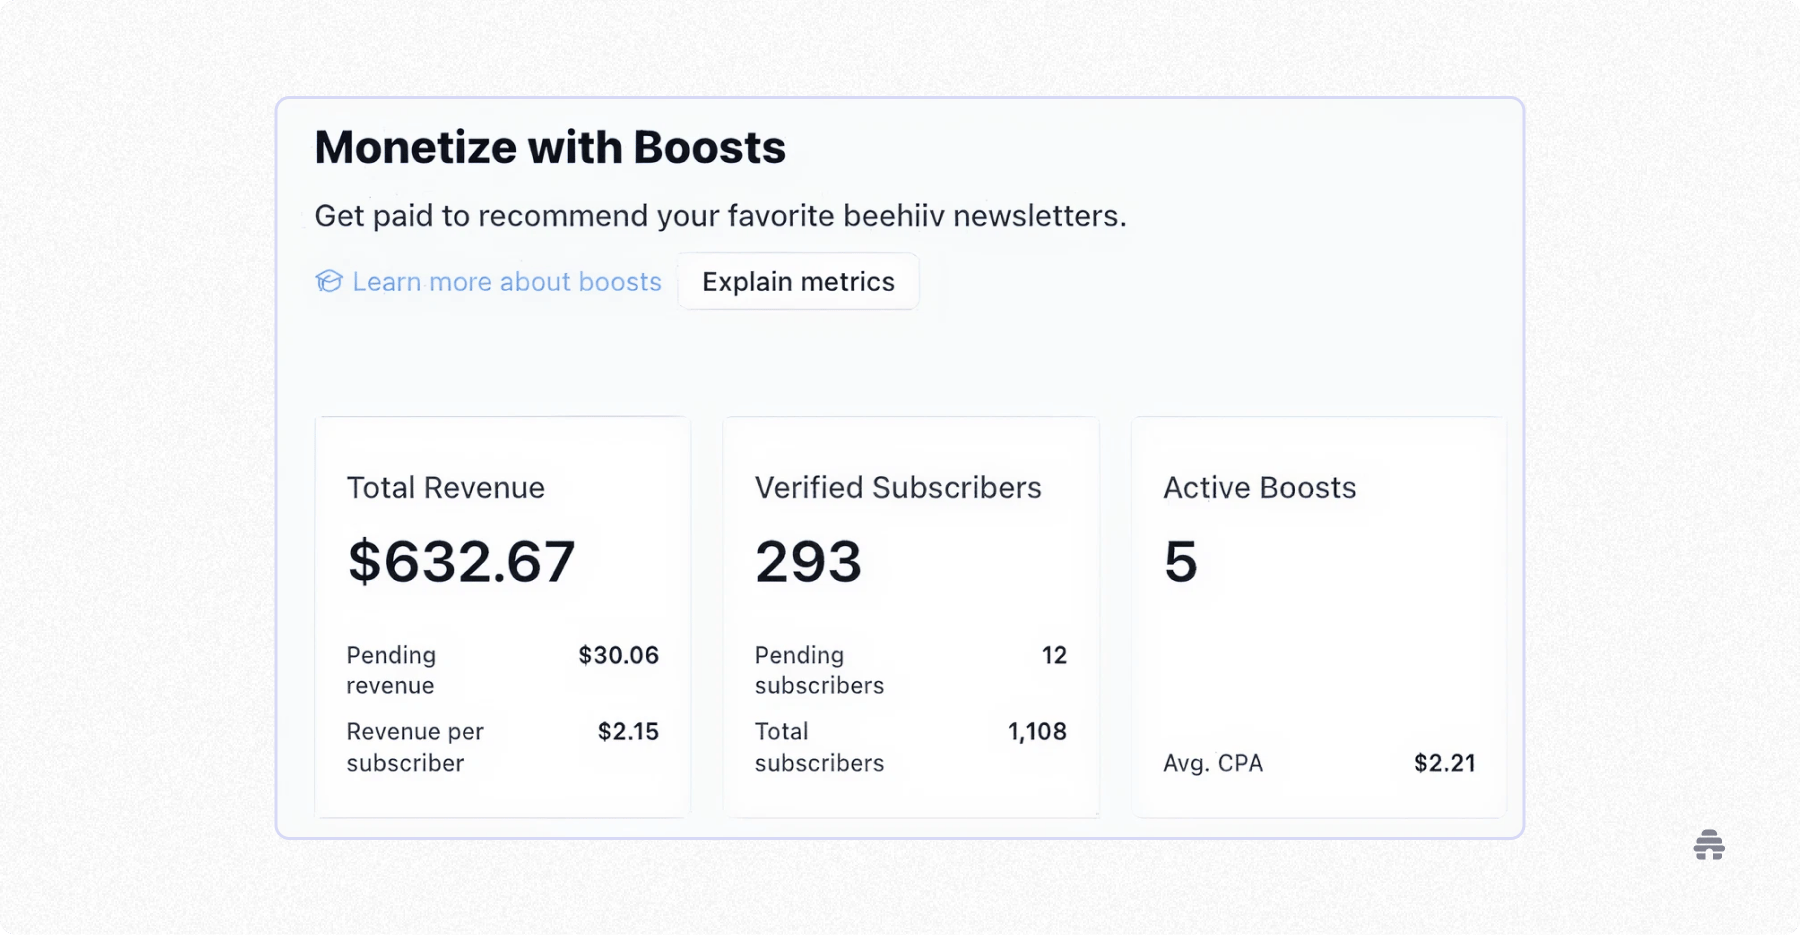Follow the Learn more about boosts link

505,282
